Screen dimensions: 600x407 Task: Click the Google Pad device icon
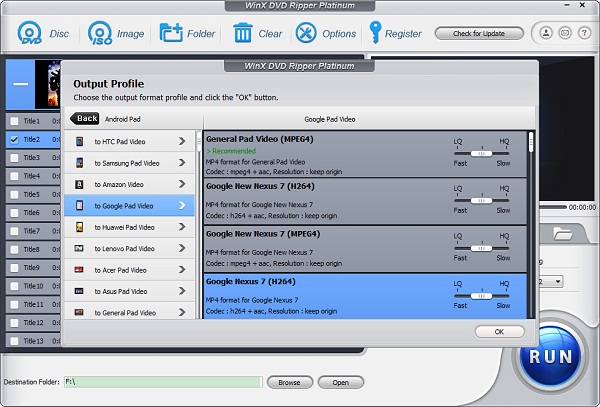(79, 206)
